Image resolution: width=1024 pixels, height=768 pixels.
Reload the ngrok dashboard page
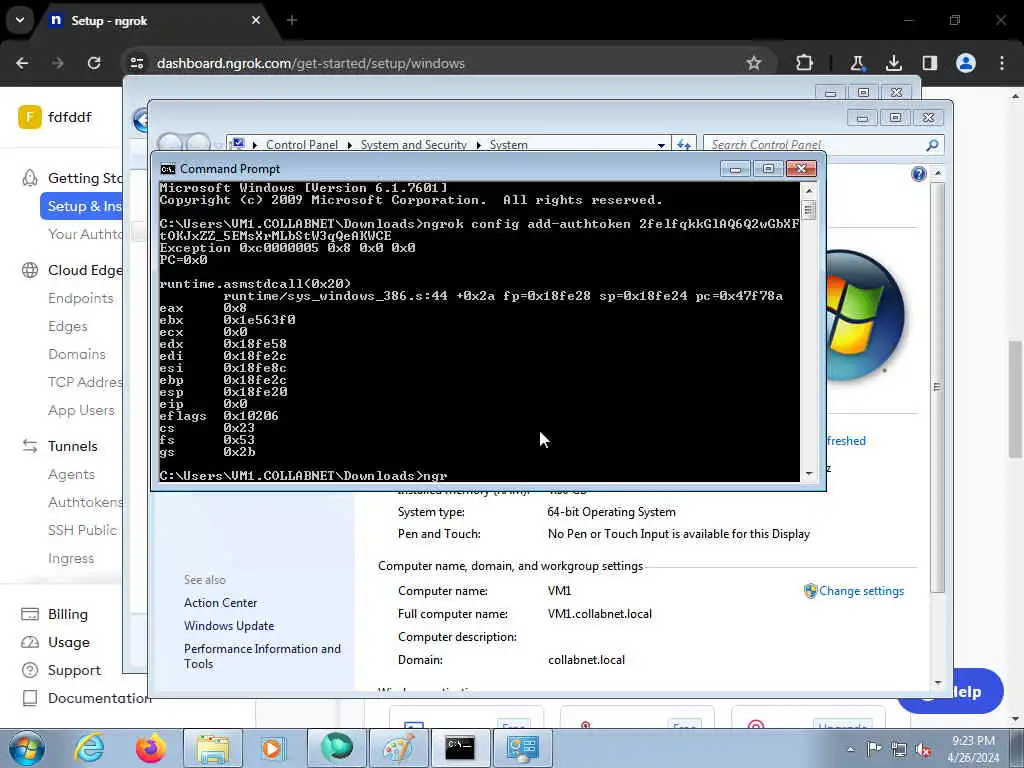coord(94,63)
